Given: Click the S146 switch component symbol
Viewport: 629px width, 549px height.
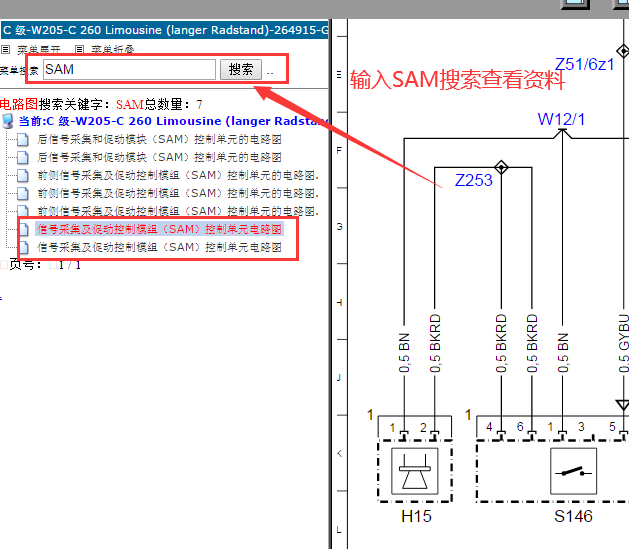Looking at the screenshot, I should [x=573, y=471].
